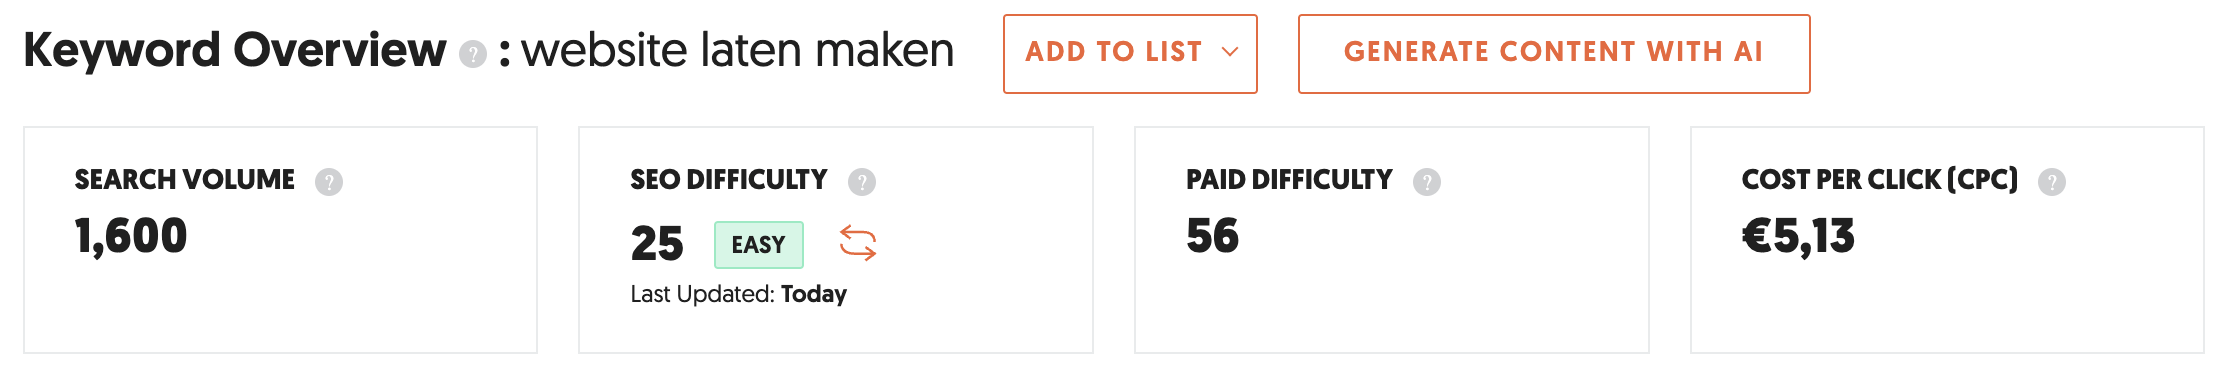Click the Keyword Overview heading
2236x384 pixels.
(235, 50)
